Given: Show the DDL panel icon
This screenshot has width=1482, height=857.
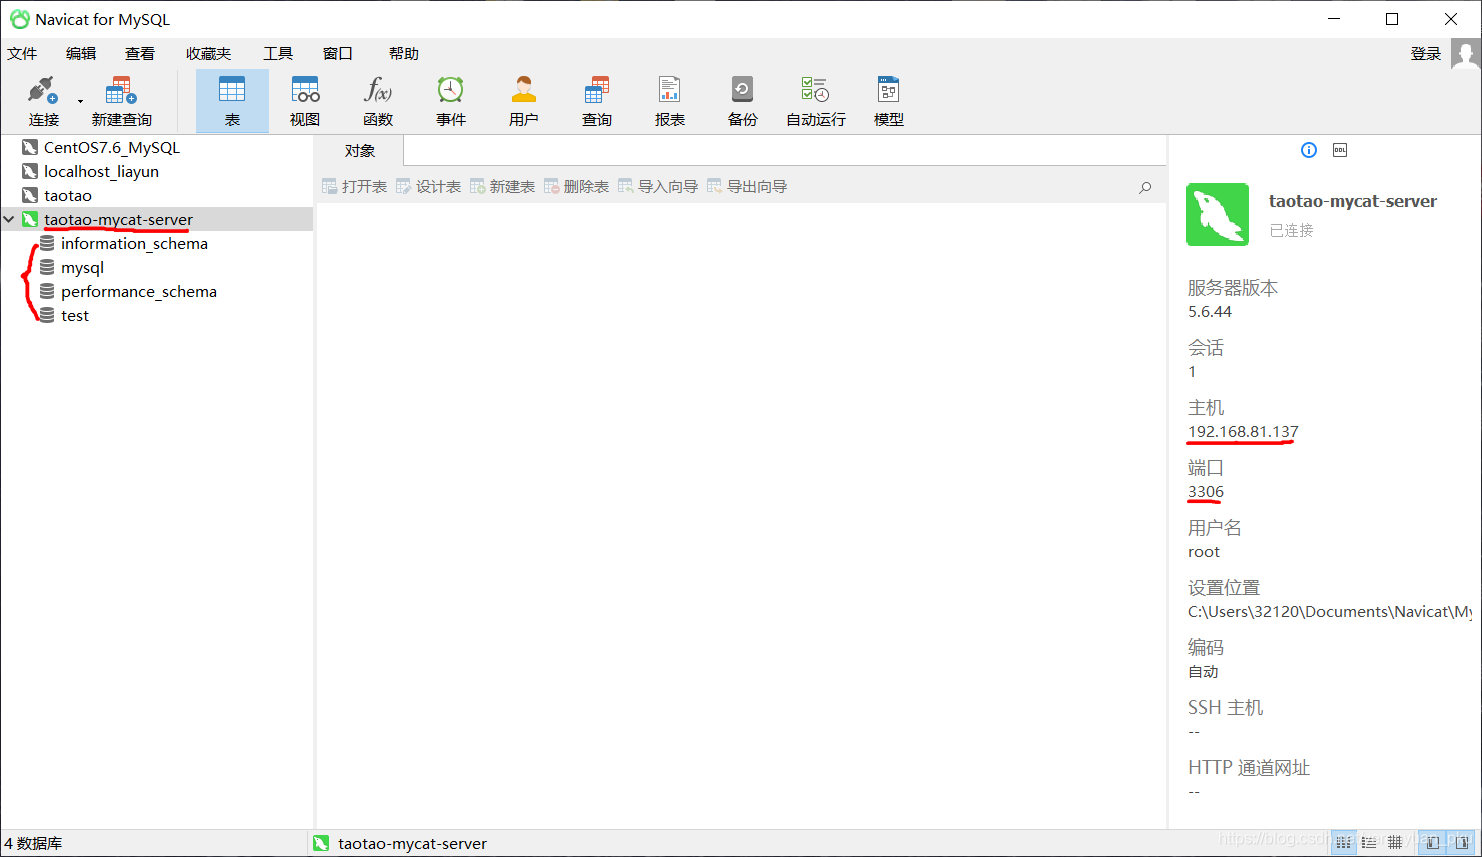Looking at the screenshot, I should [x=1340, y=150].
